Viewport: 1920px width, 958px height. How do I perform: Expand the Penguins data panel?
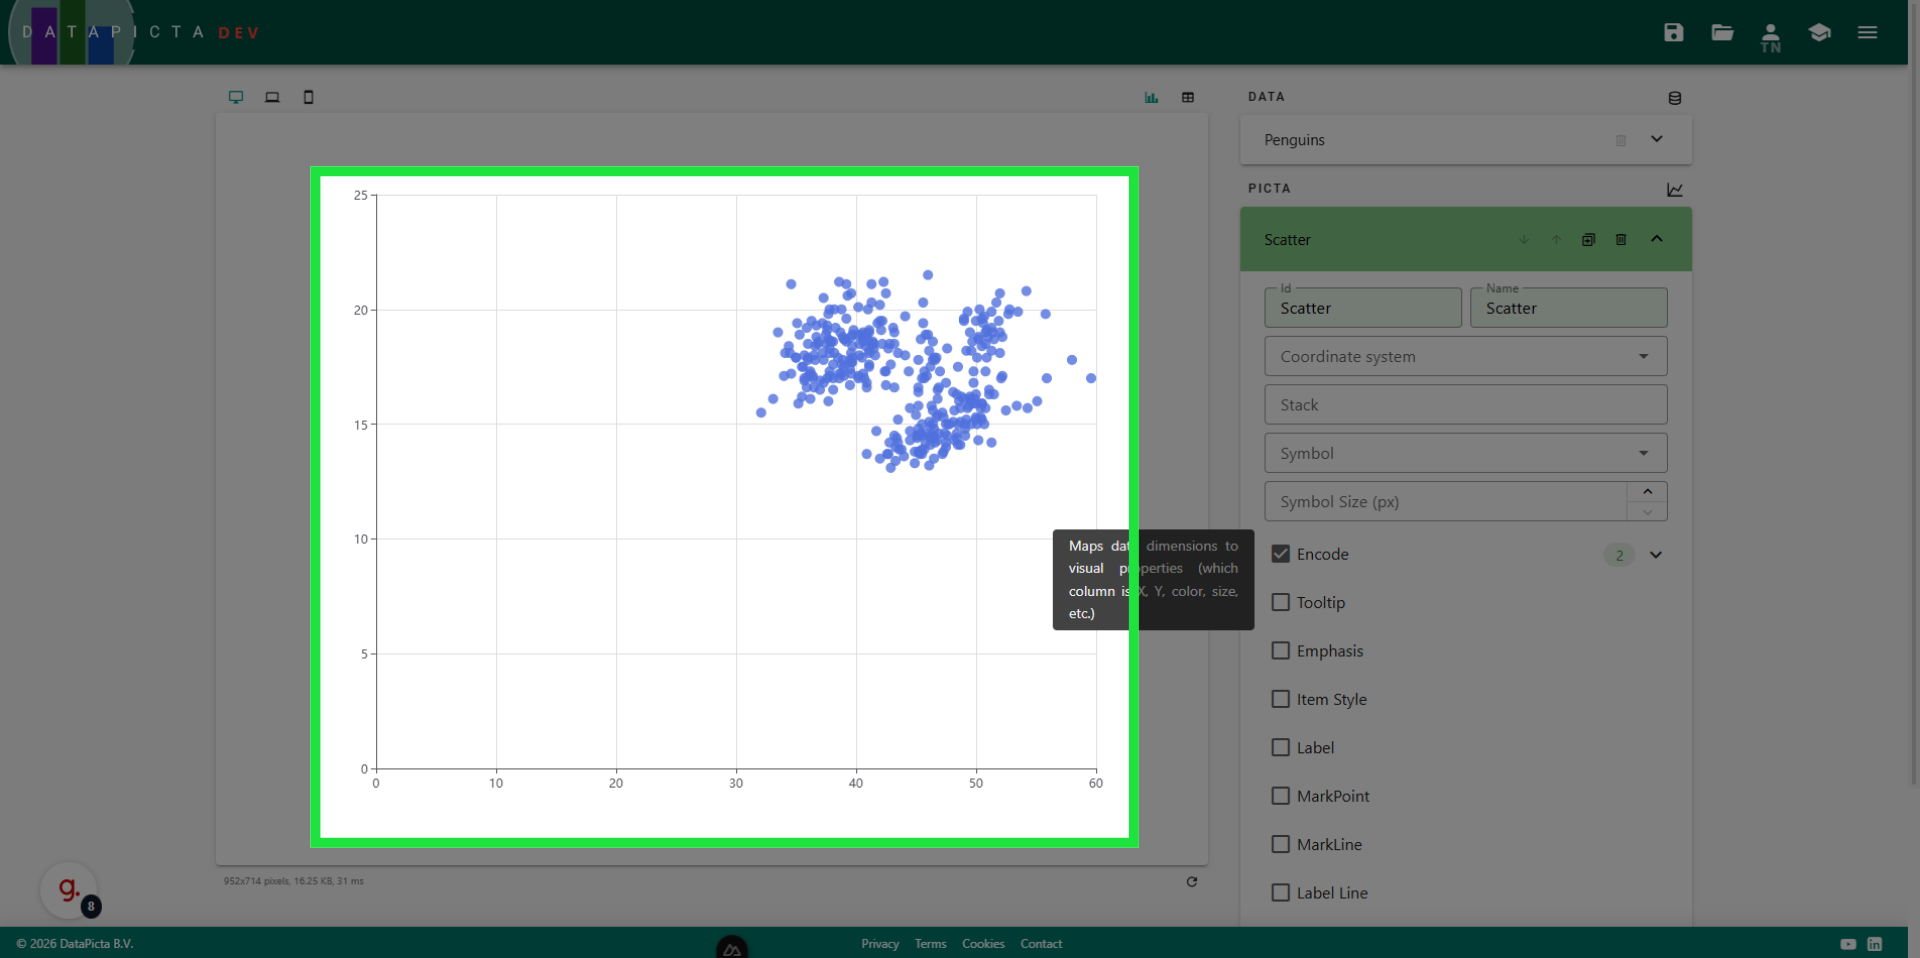click(1656, 140)
